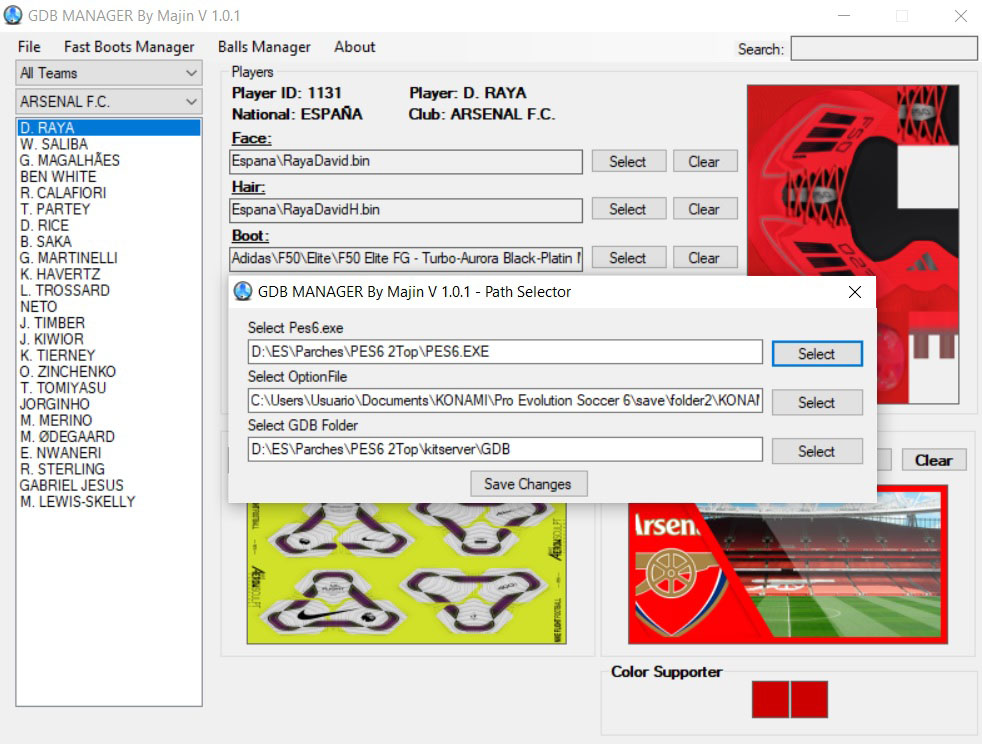Click Clear button for Boot
This screenshot has height=744, width=982.
point(705,258)
